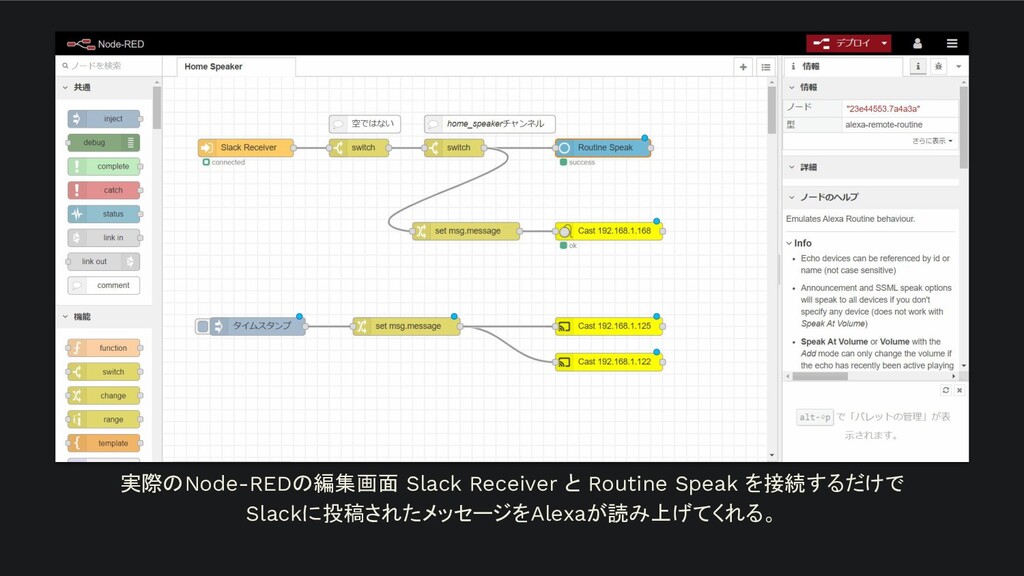Select the home_speakerチャンネル comment node
This screenshot has width=1024, height=576.
490,123
